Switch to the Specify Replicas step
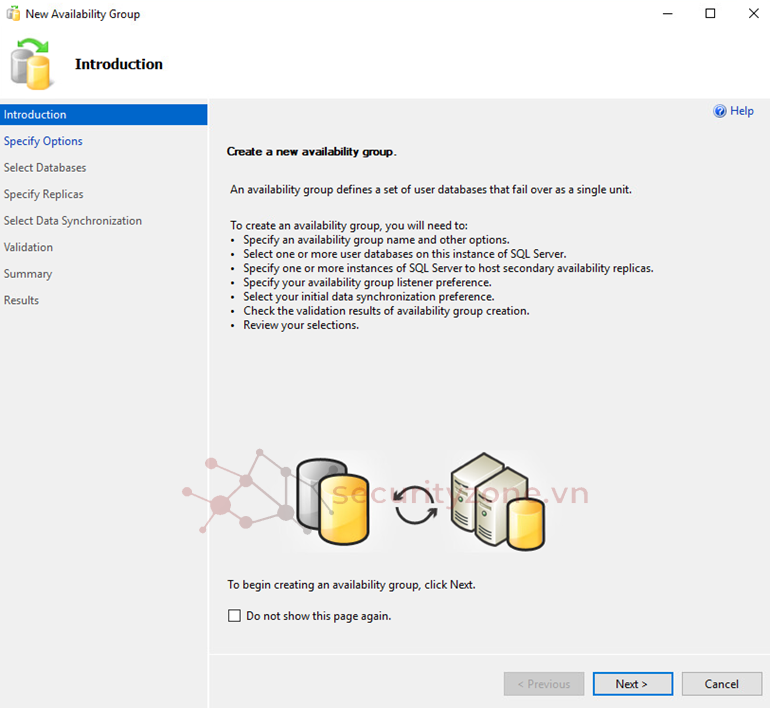This screenshot has width=770, height=708. 44,194
